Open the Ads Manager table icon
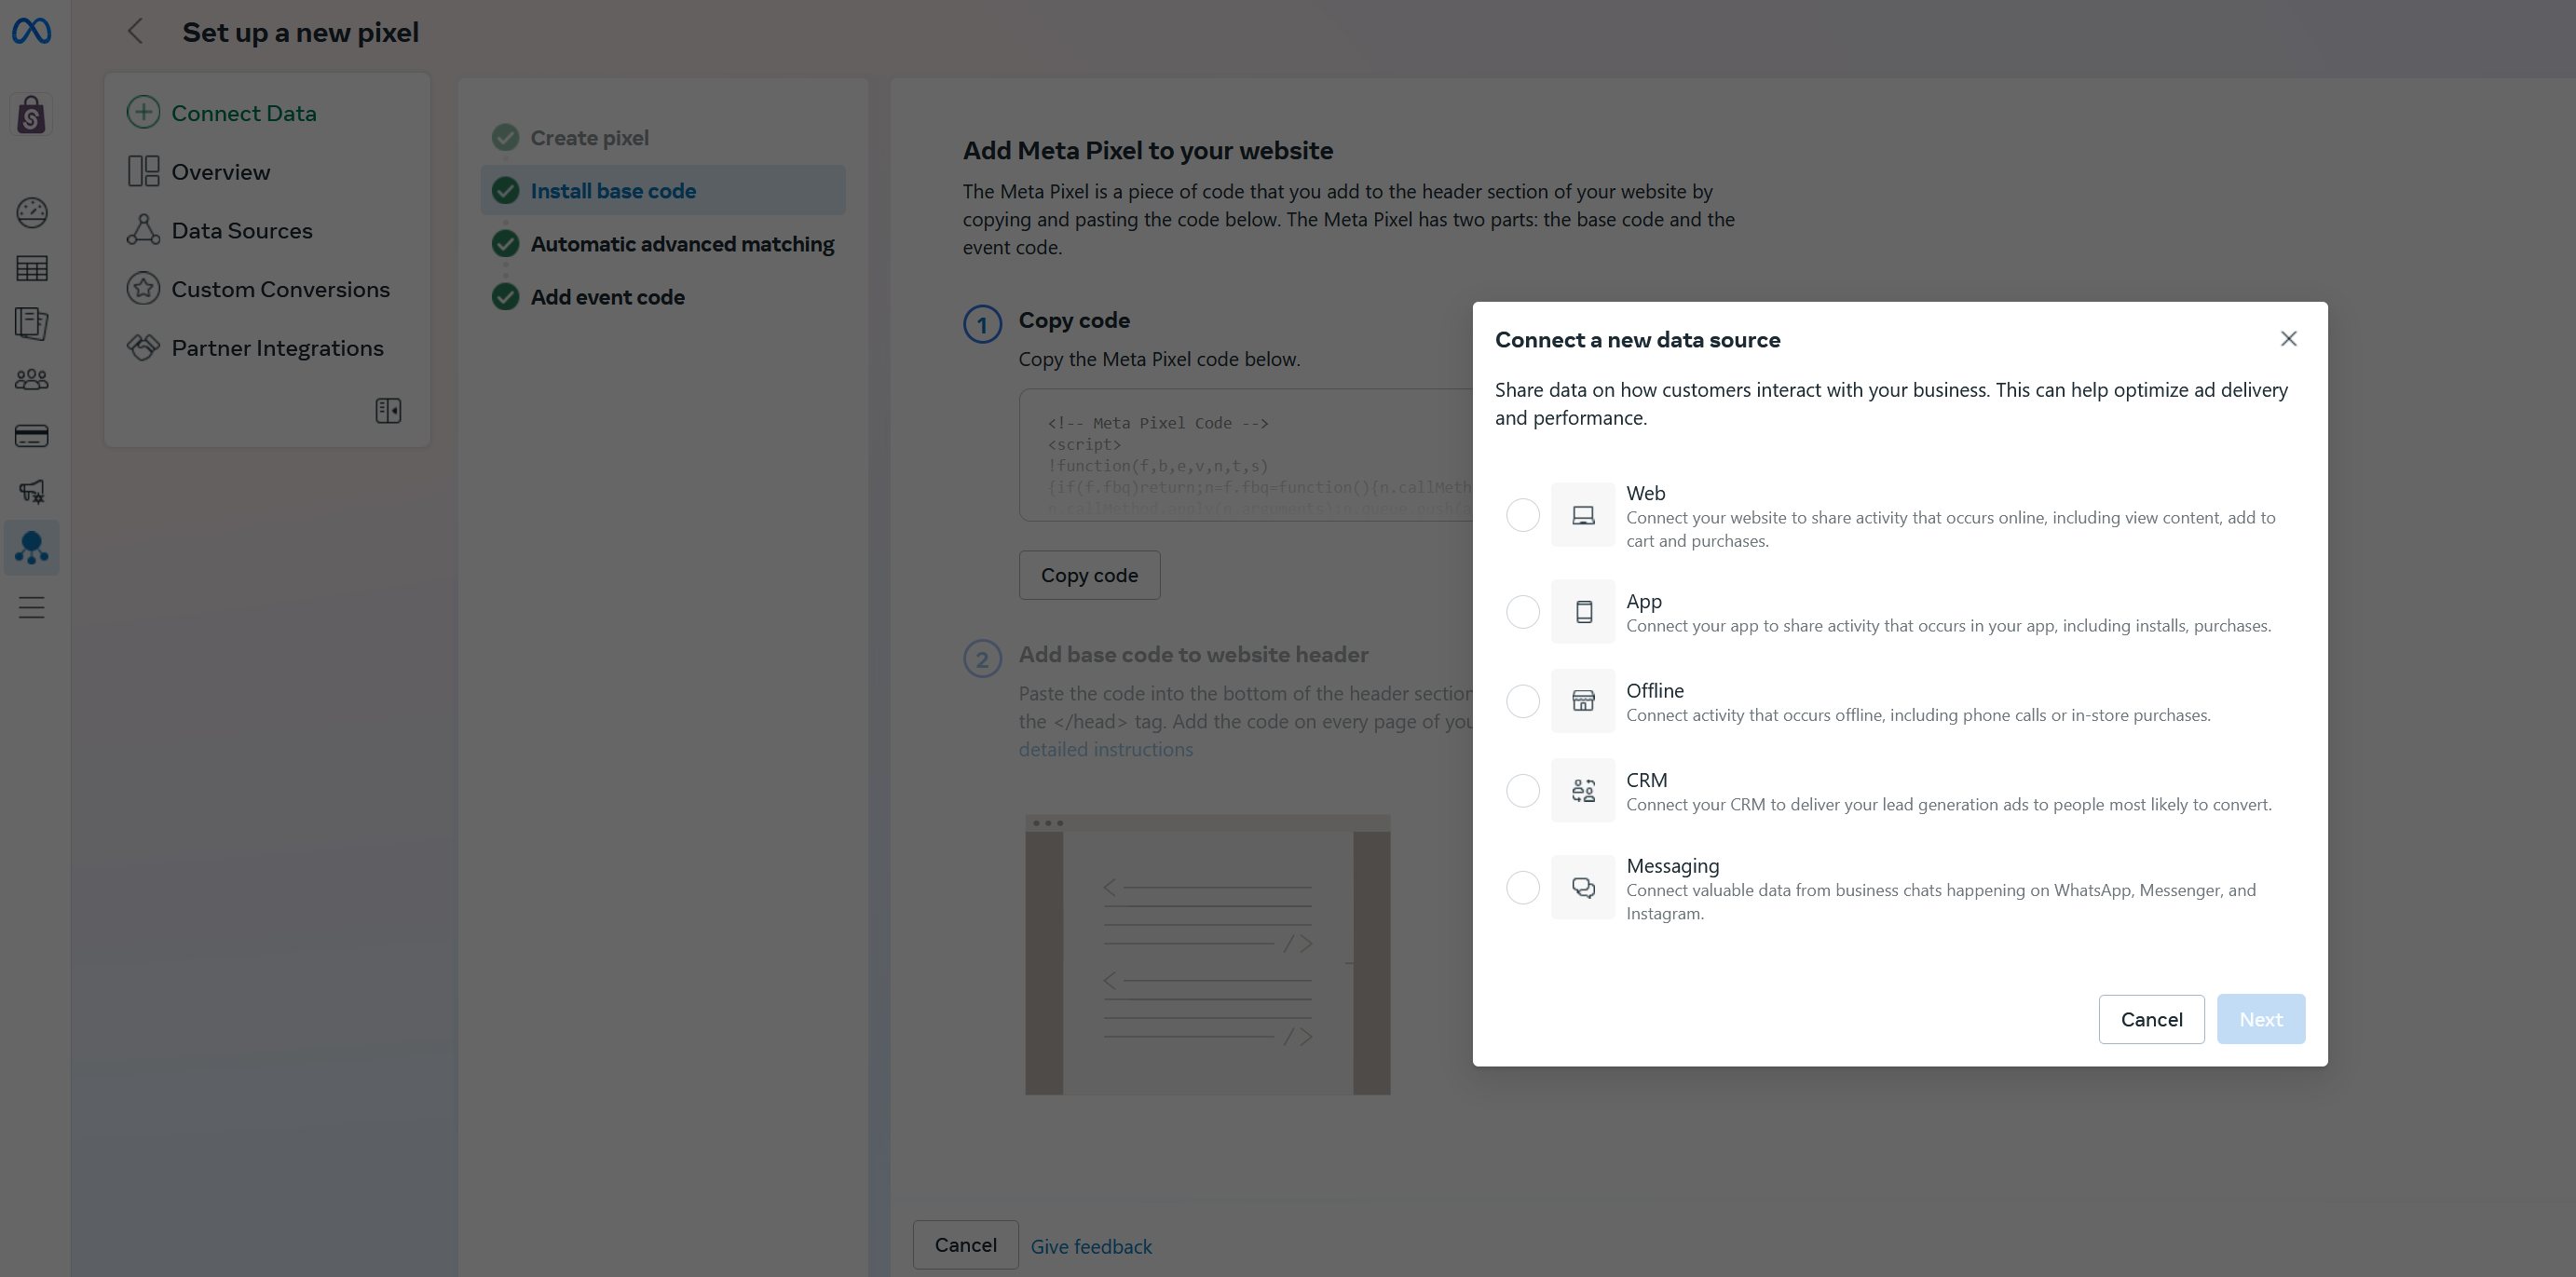The height and width of the screenshot is (1277, 2576). click(x=31, y=268)
